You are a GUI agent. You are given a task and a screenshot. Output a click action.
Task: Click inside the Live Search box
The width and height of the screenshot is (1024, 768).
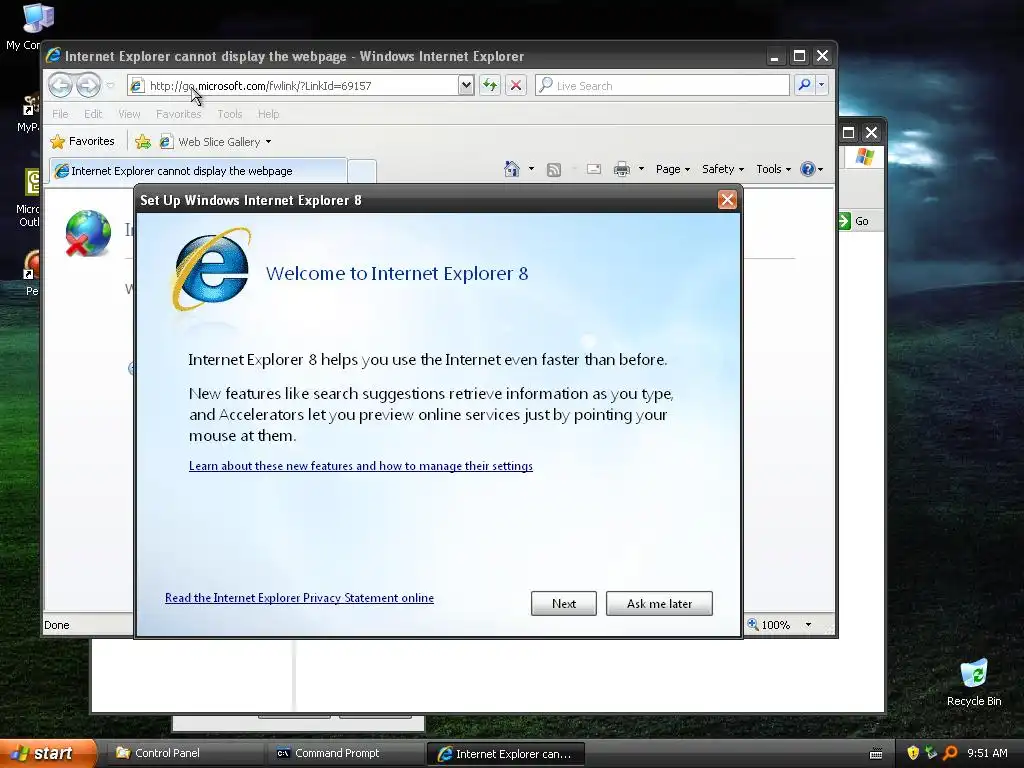662,86
